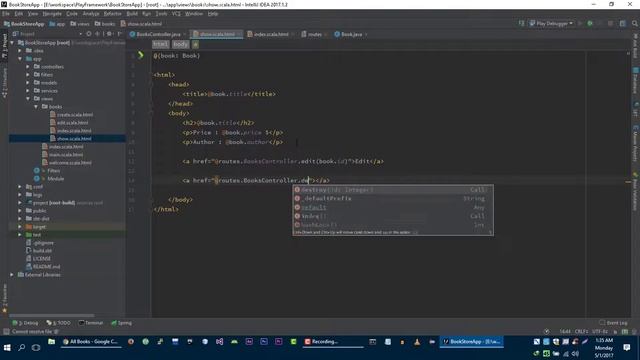Click the html breadcrumb above the editor
This screenshot has height=360, width=640.
[160, 44]
